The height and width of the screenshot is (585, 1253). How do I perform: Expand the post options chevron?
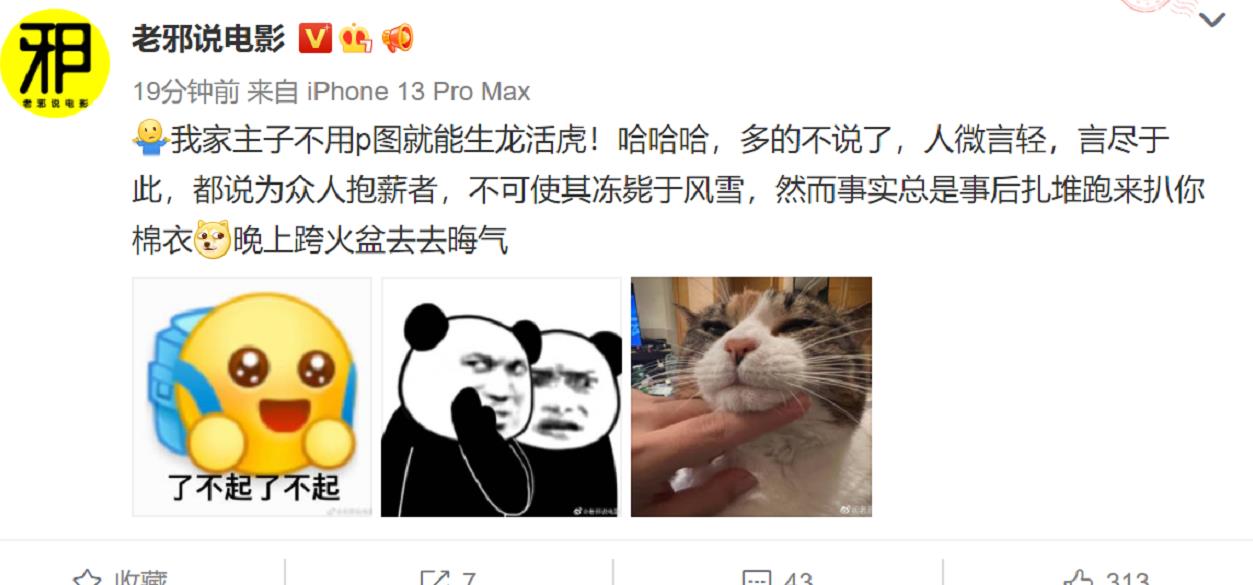click(x=1211, y=19)
